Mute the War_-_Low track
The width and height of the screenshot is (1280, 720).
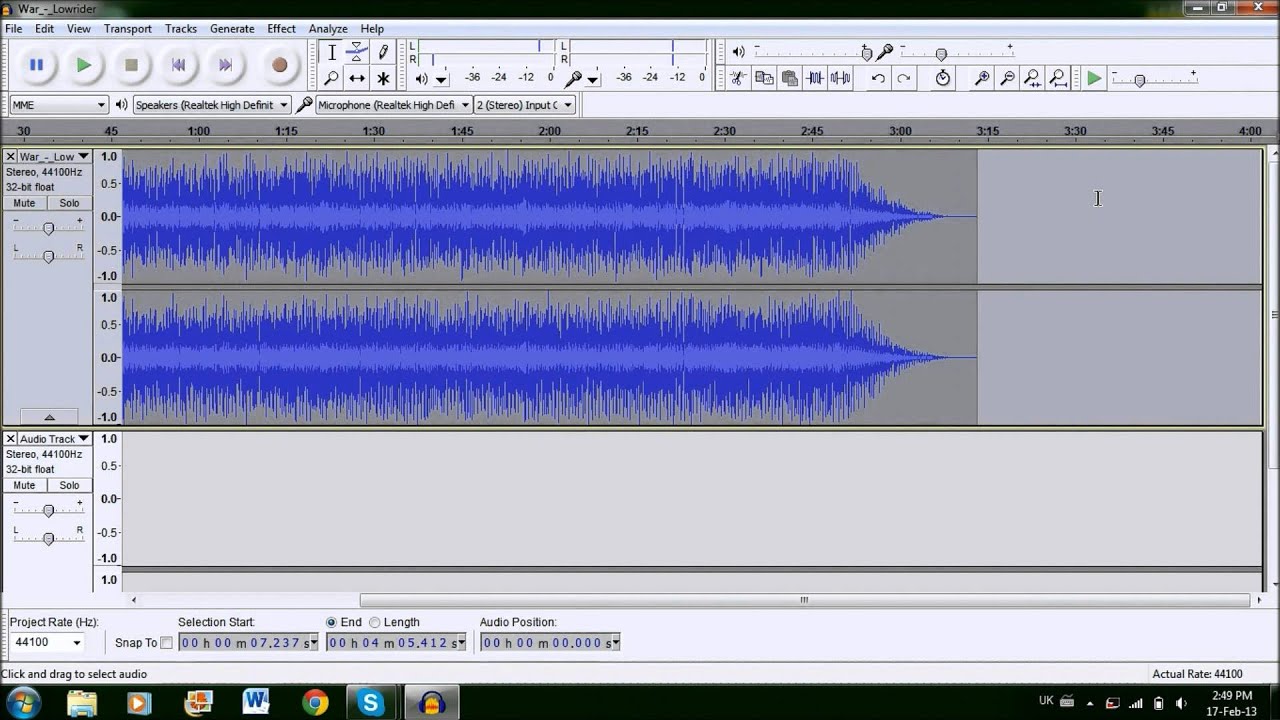(24, 203)
